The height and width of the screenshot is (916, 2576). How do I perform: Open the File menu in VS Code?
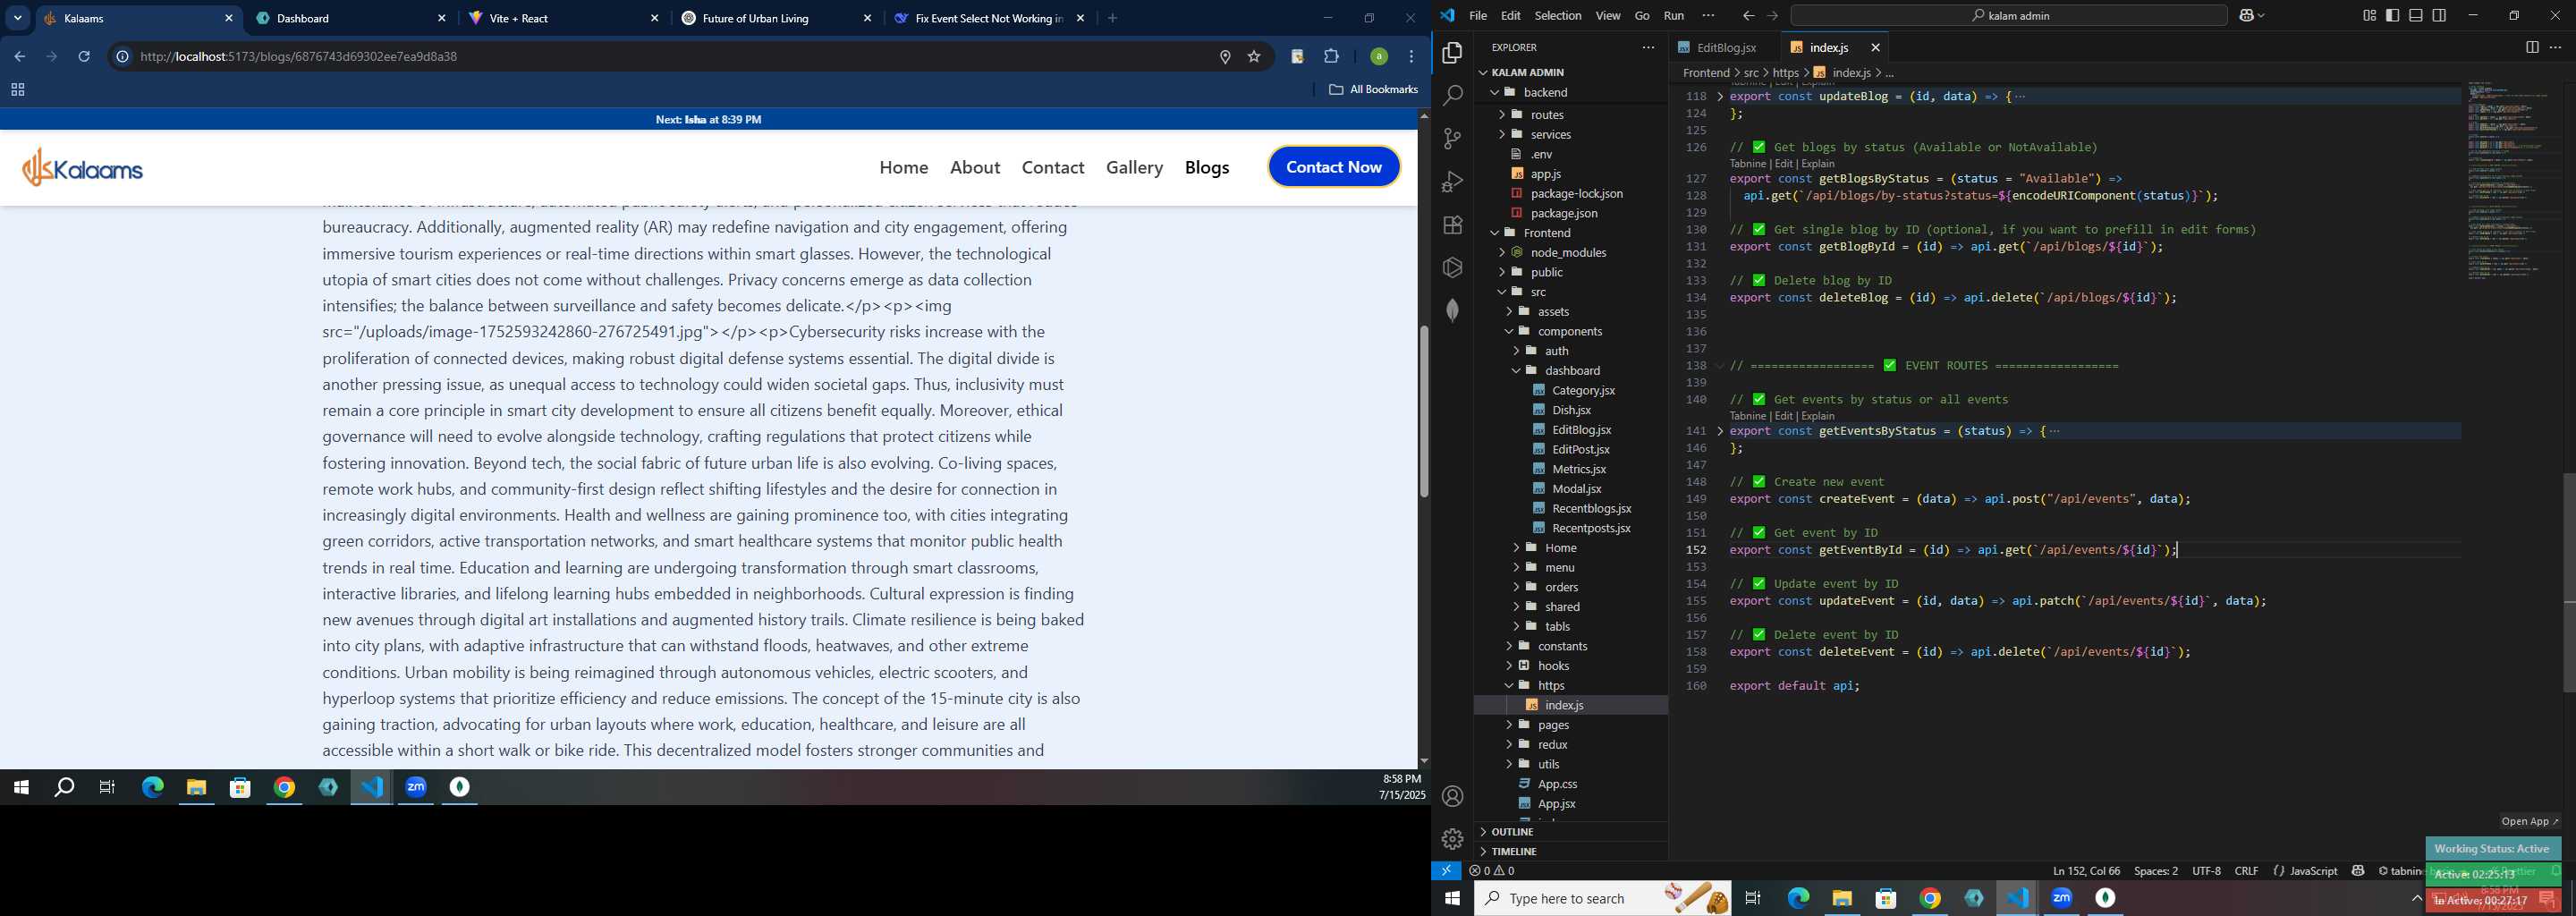(x=1477, y=16)
